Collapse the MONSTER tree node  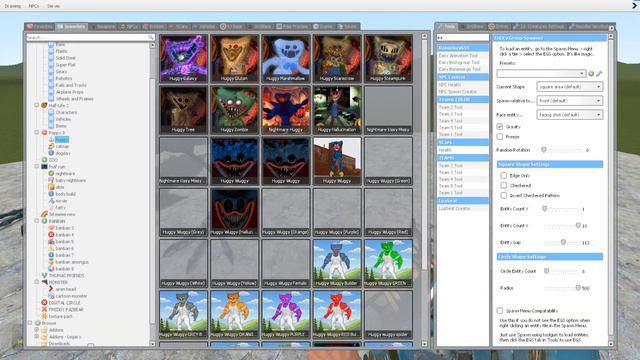click(x=37, y=282)
